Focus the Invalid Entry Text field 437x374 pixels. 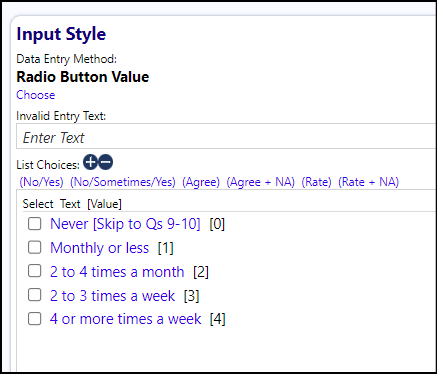226,136
